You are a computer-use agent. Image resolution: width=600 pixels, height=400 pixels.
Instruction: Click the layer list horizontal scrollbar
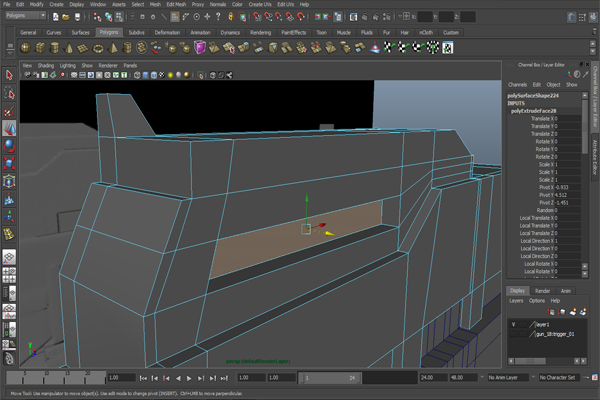pos(530,361)
